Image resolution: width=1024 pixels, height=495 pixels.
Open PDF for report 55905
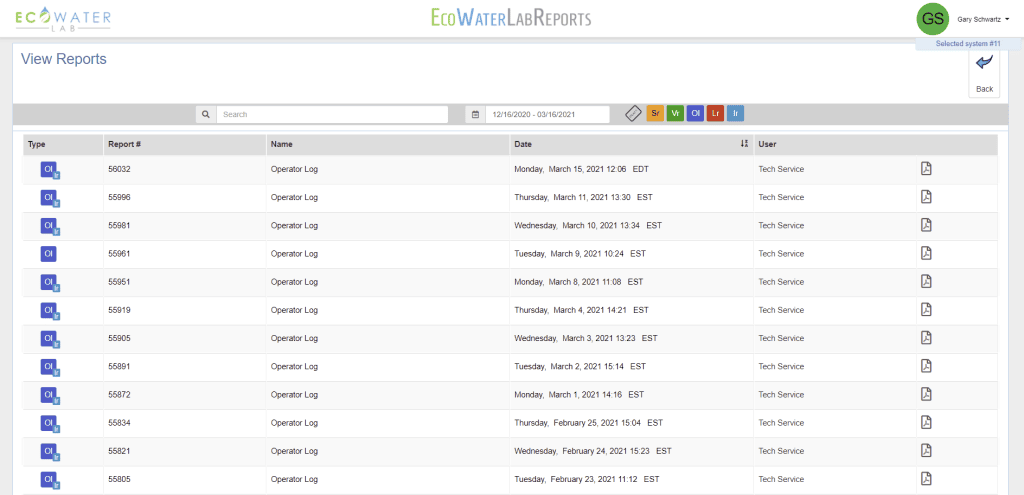(926, 338)
